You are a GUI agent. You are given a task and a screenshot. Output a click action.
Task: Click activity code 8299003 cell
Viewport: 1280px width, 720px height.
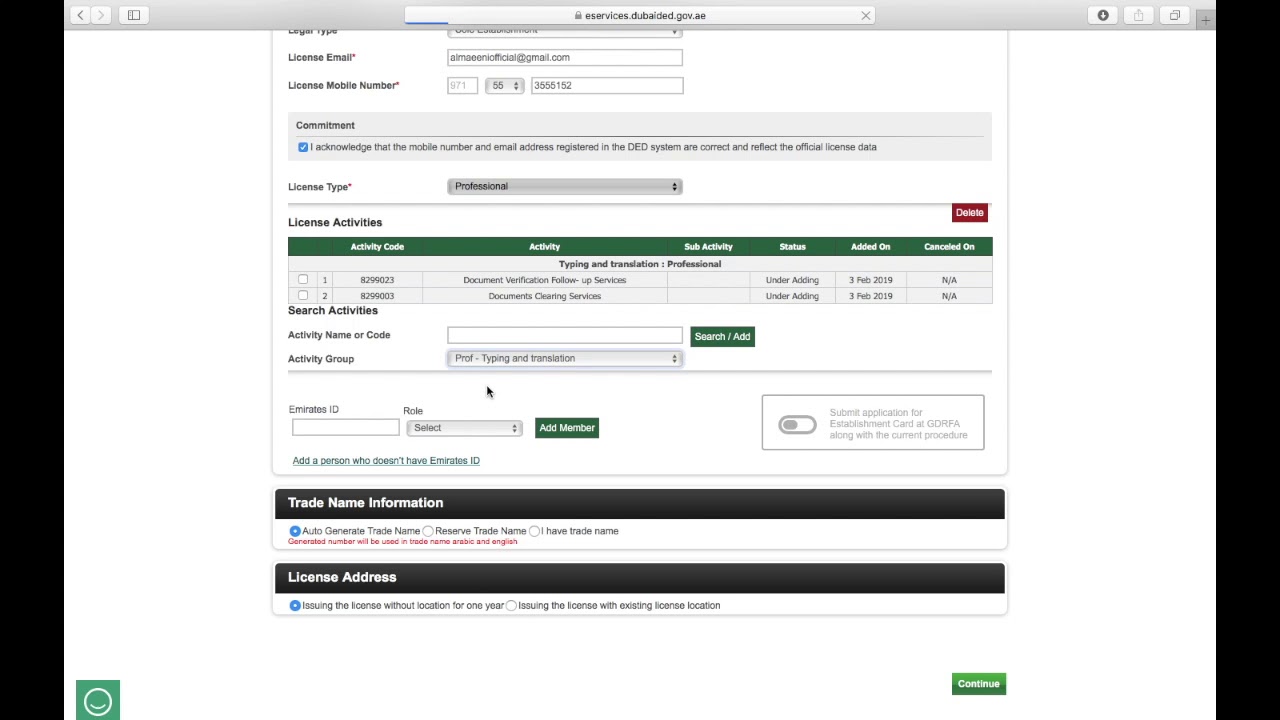(x=377, y=296)
